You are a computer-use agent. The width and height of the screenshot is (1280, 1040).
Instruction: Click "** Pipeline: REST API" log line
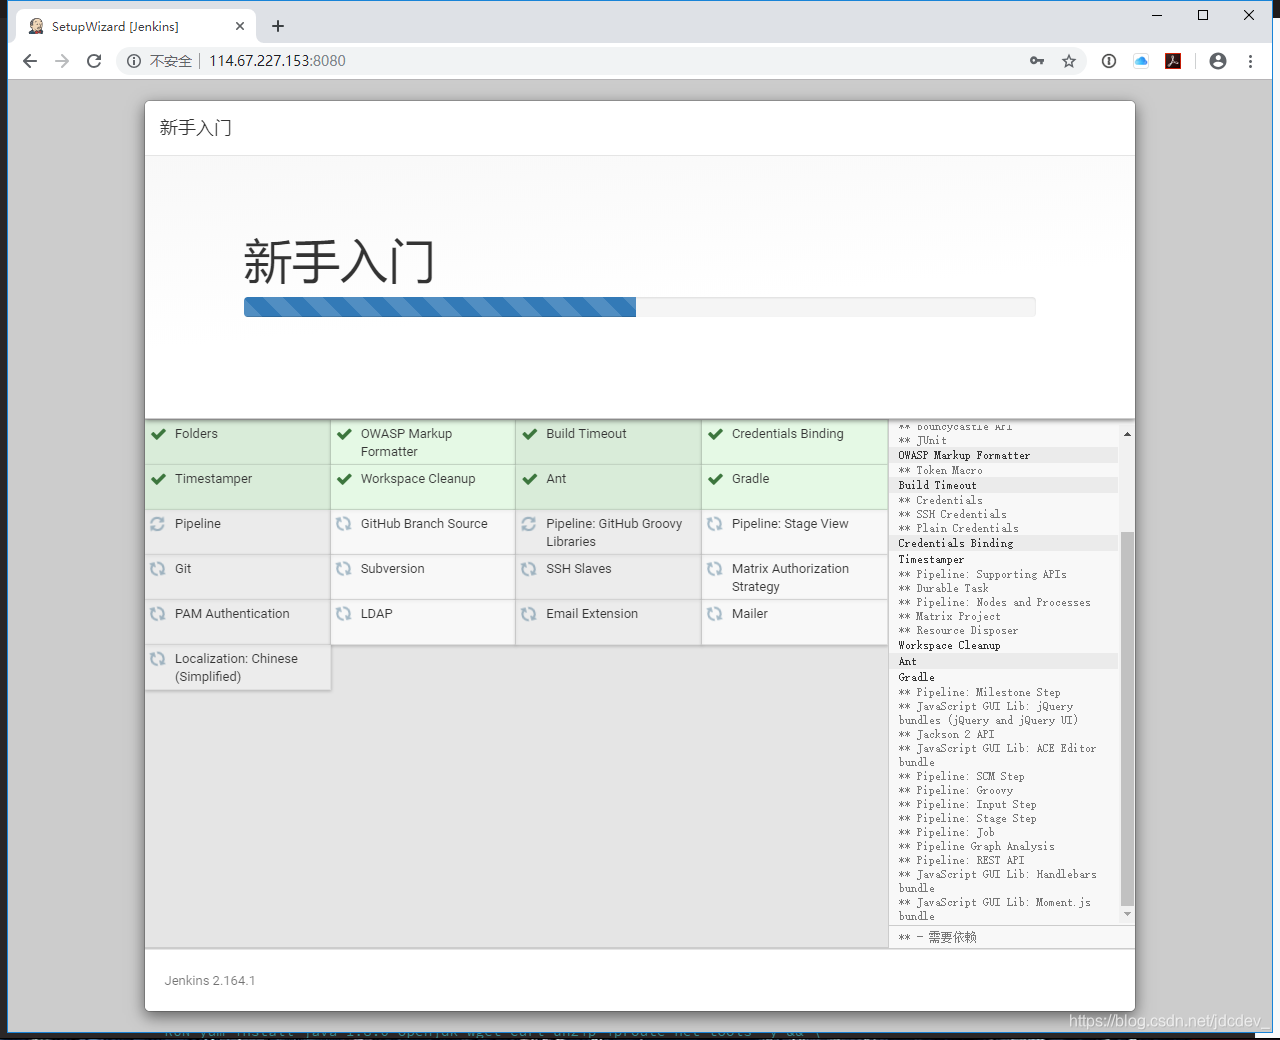click(961, 860)
